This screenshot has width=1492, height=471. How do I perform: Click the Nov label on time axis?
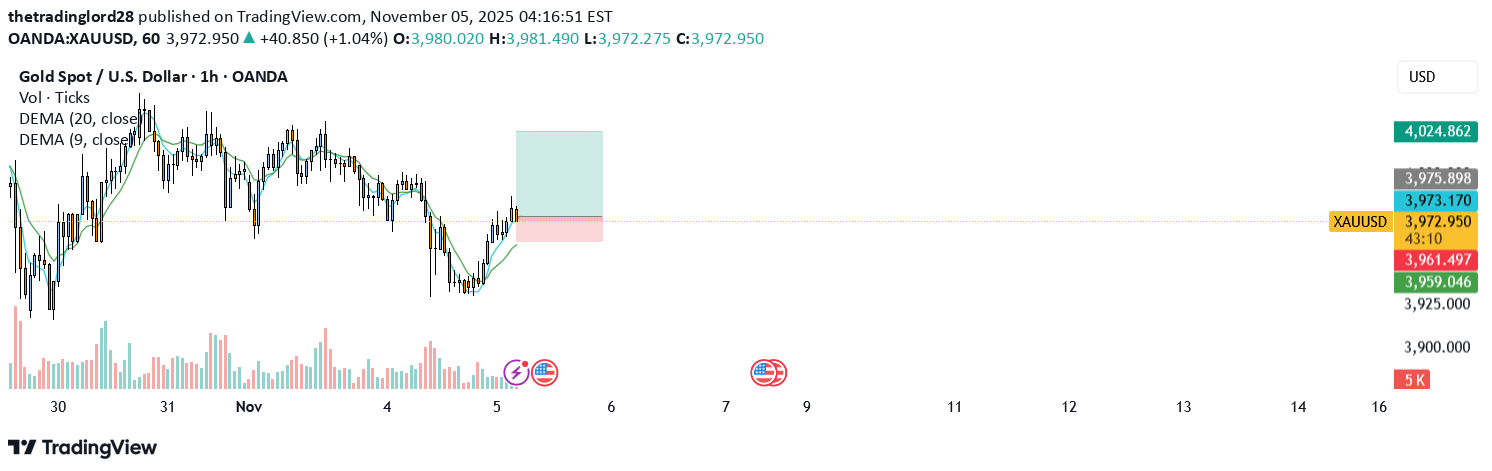pos(248,407)
